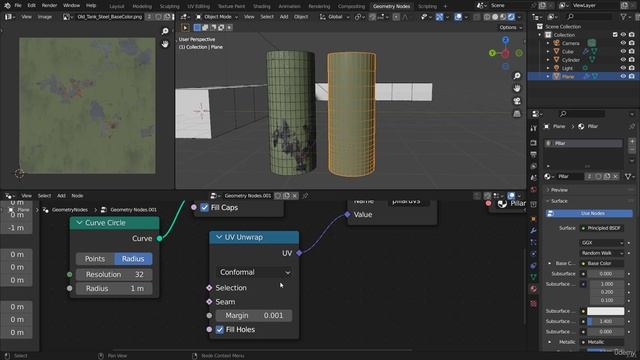The image size is (640, 360).
Task: Click the pin icon in node editor header
Action: (x=305, y=196)
